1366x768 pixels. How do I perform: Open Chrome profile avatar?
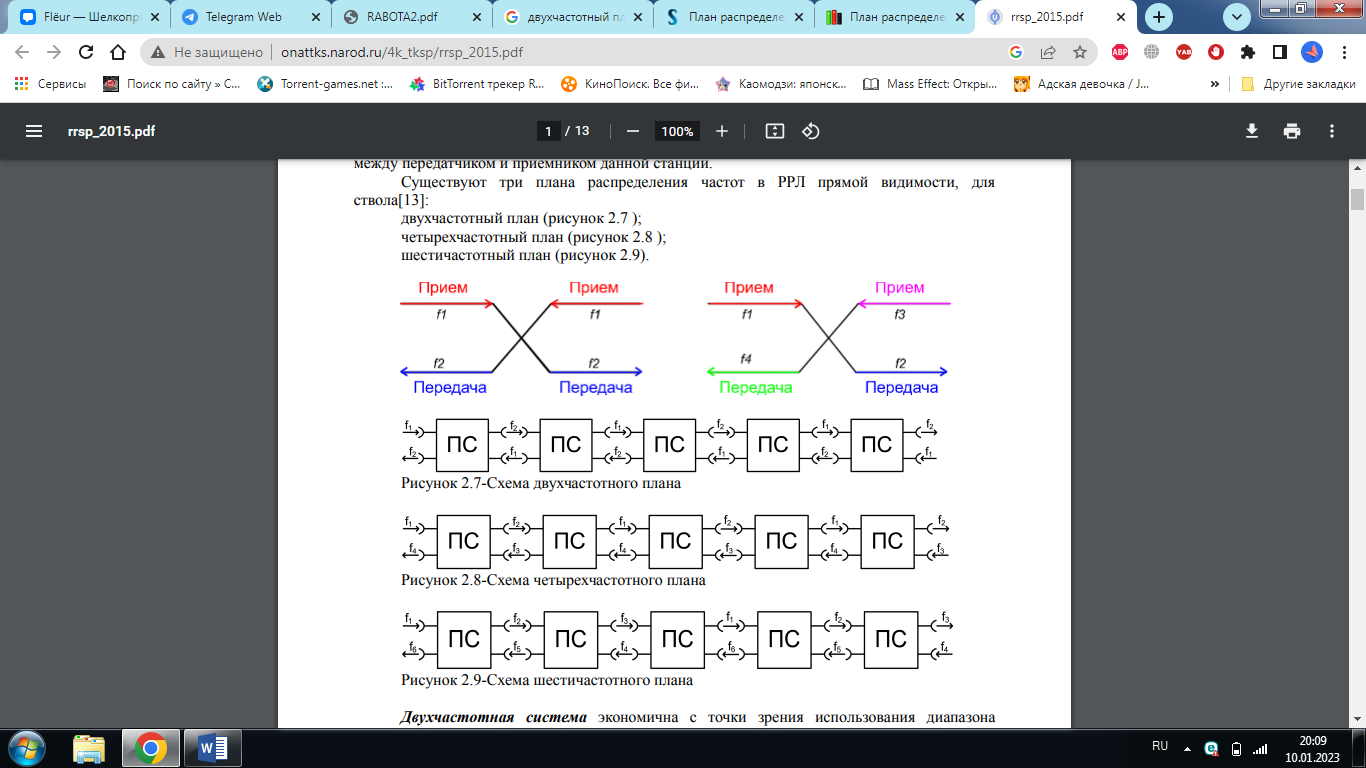pyautogui.click(x=1311, y=53)
